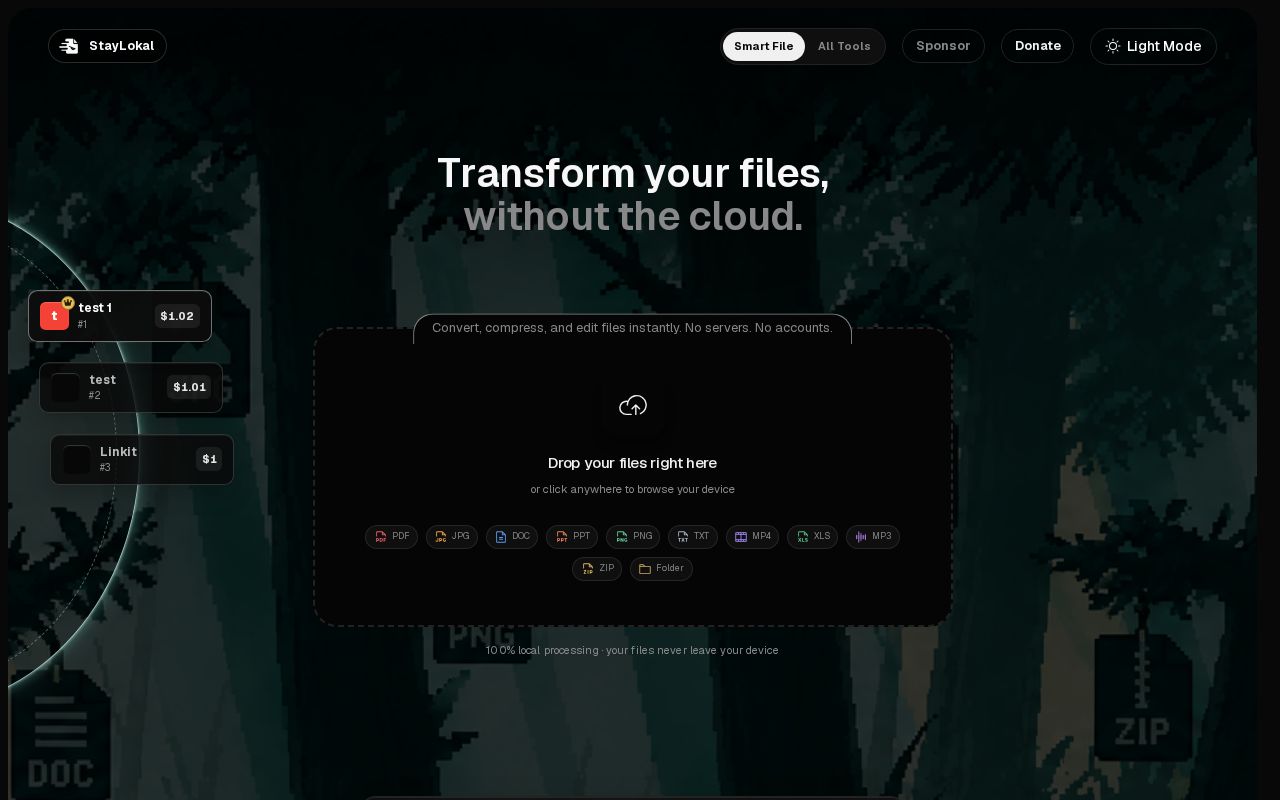Click the sun icon in Light Mode
This screenshot has height=800, width=1280.
[x=1112, y=46]
